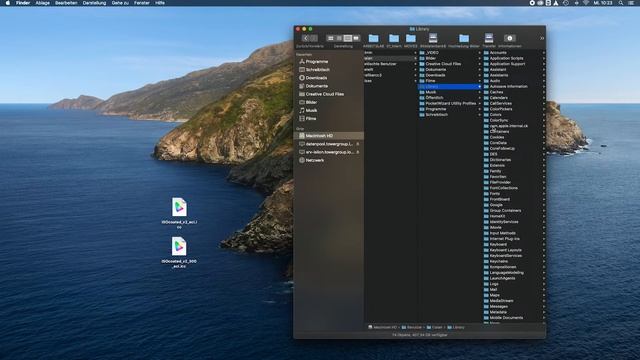Image resolution: width=640 pixels, height=360 pixels.
Task: Expand the Google folder arrow
Action: pos(543,205)
